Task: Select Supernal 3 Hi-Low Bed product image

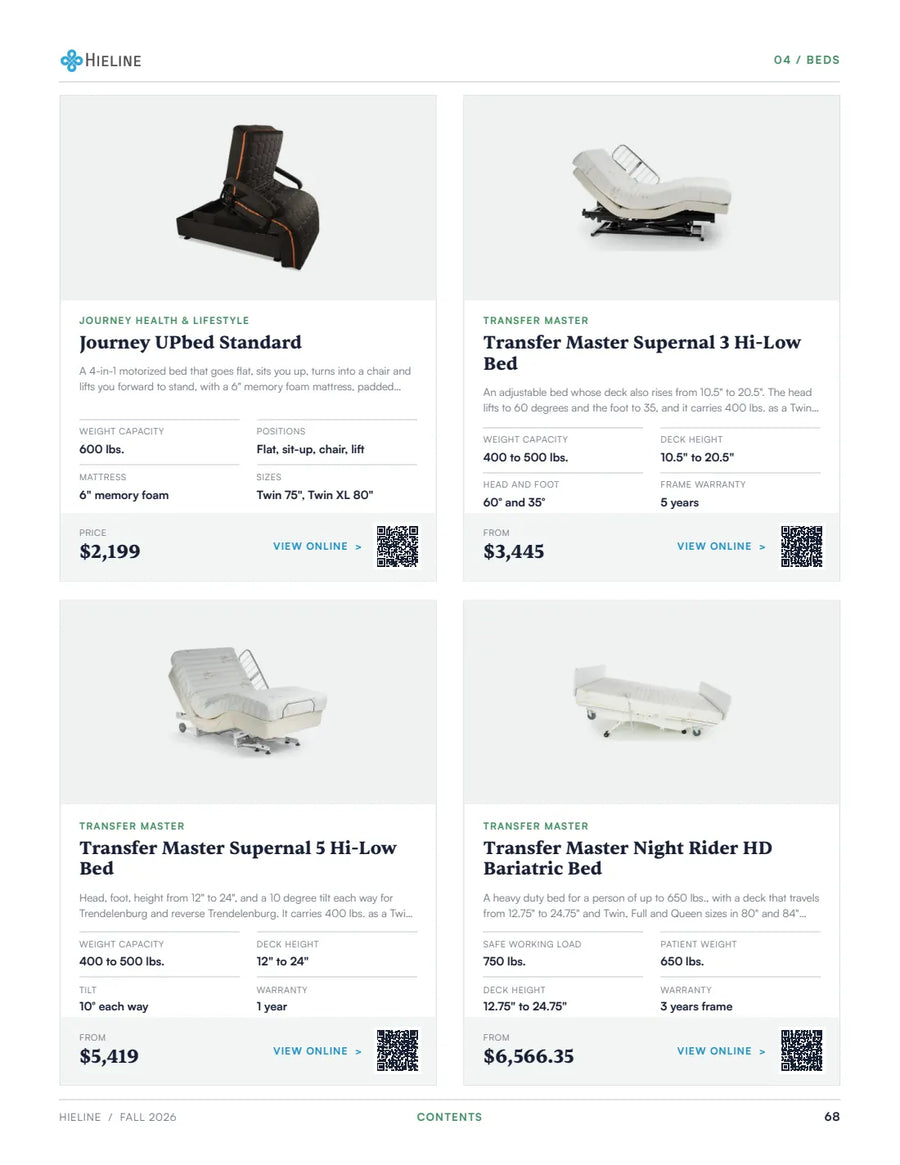Action: click(652, 198)
